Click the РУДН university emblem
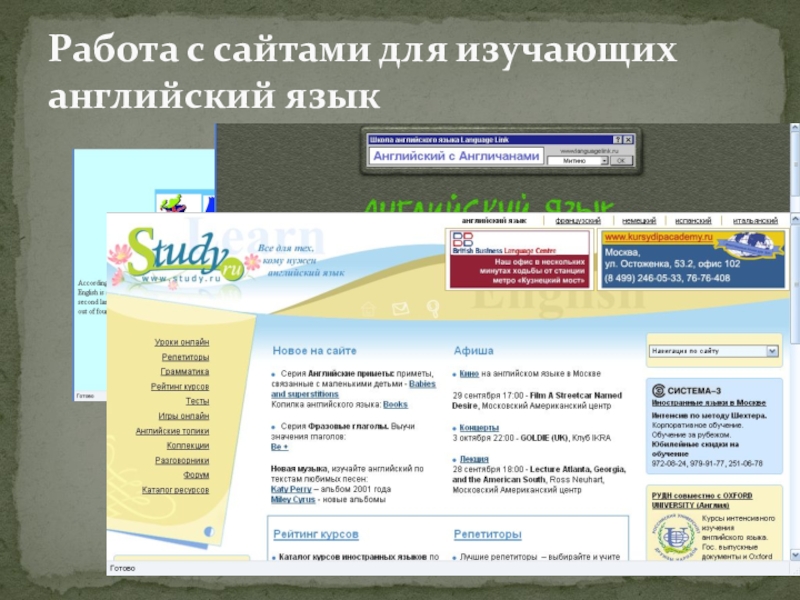The width and height of the screenshot is (800, 600). [673, 536]
